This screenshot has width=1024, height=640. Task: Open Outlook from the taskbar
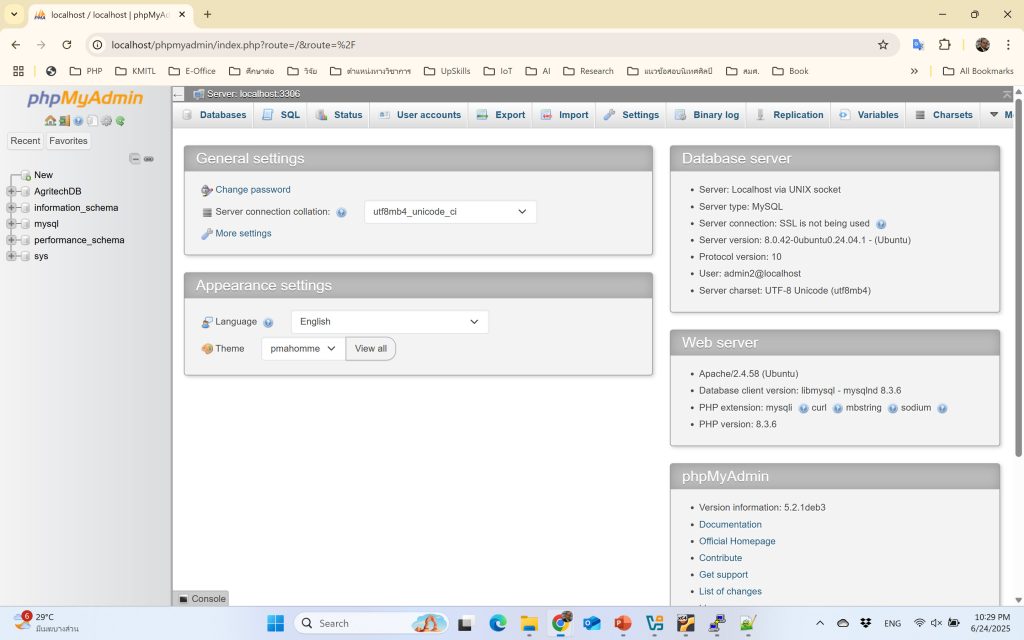point(592,623)
